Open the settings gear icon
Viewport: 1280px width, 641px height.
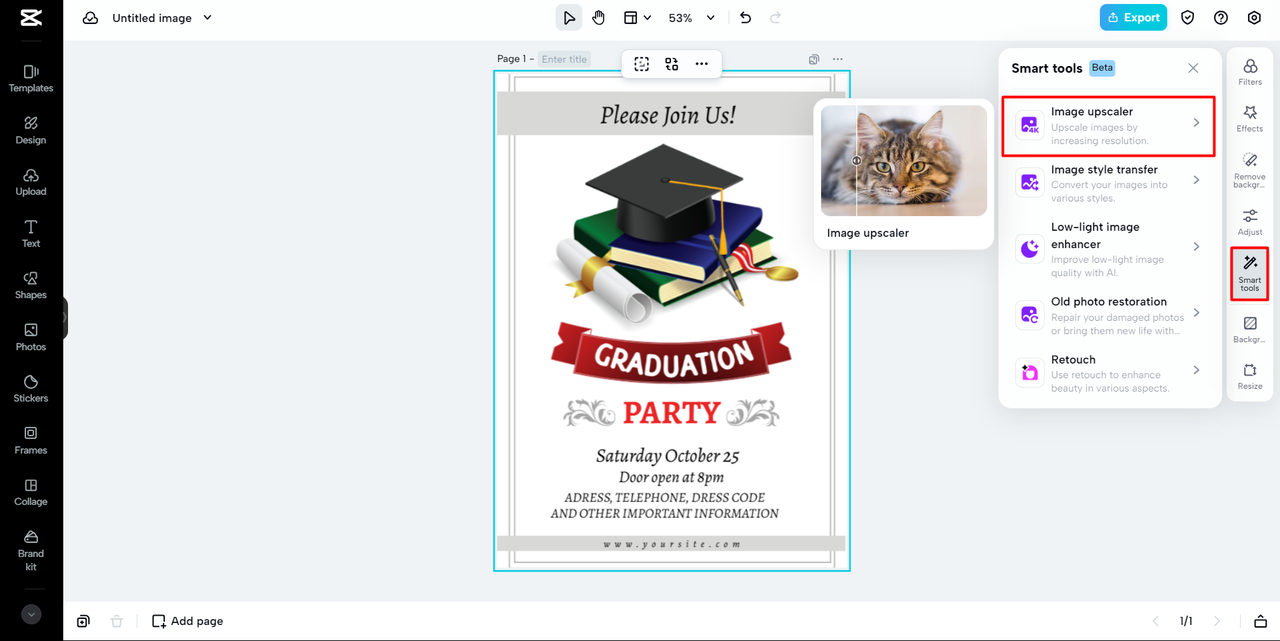pos(1254,18)
